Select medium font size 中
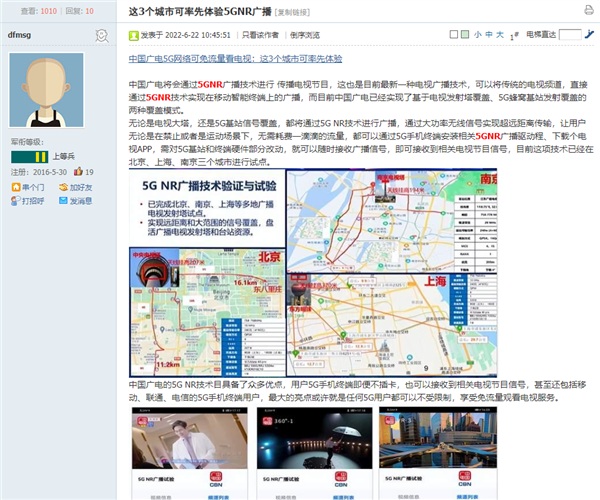Viewport: 600px width, 500px height. click(487, 34)
